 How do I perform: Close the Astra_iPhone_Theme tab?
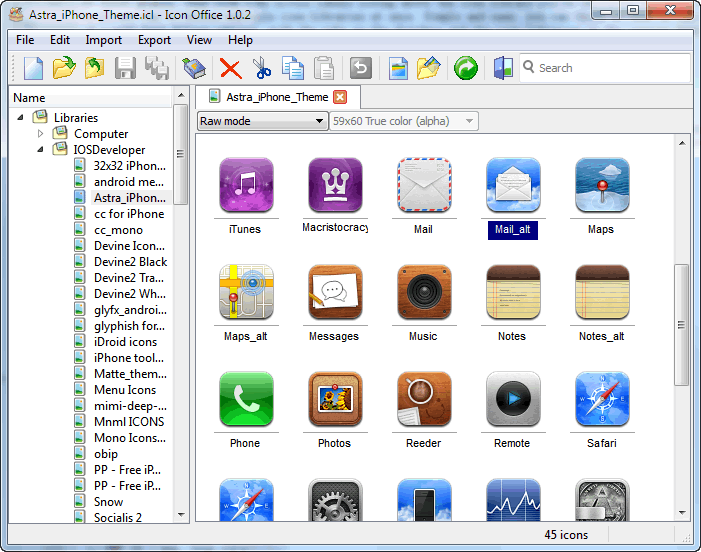(x=340, y=97)
